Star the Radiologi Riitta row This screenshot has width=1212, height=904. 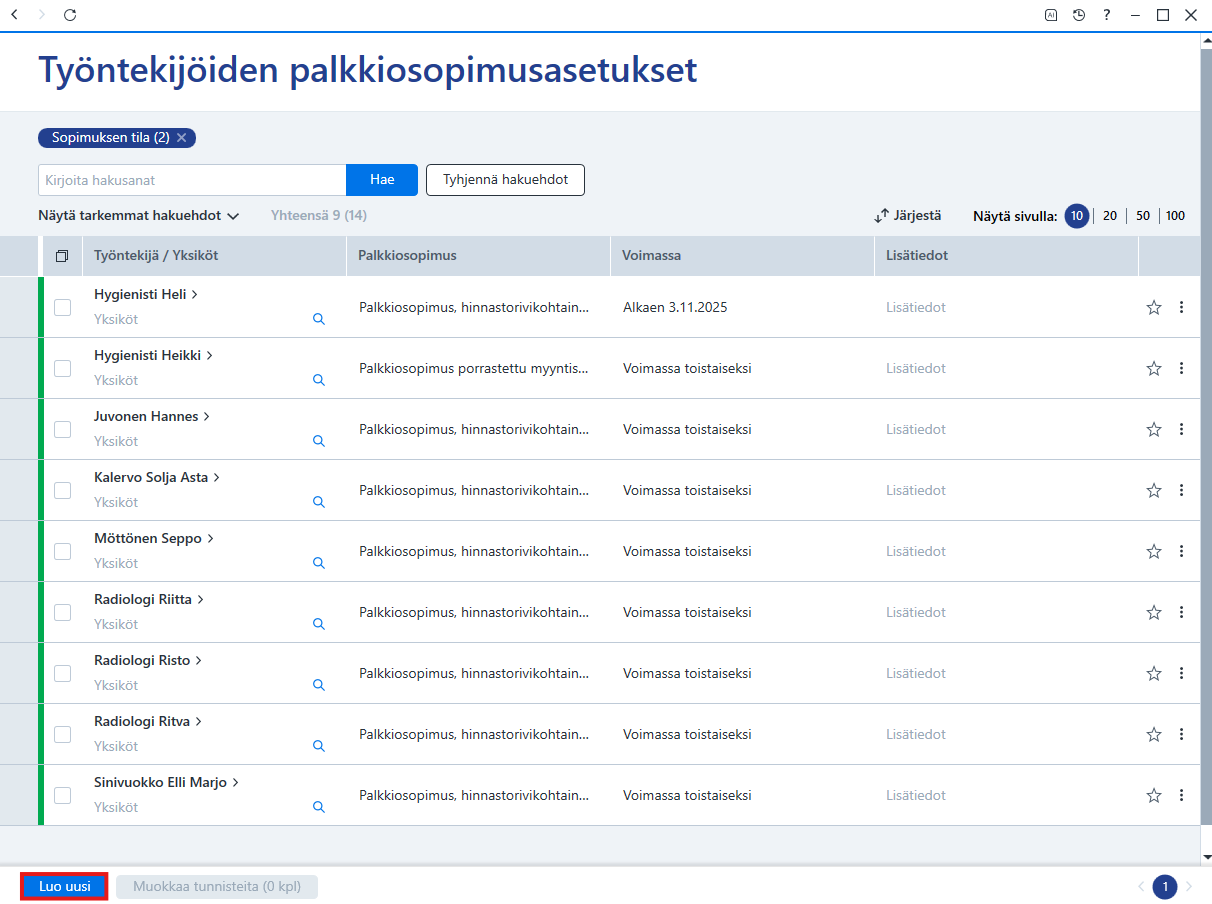click(1154, 612)
